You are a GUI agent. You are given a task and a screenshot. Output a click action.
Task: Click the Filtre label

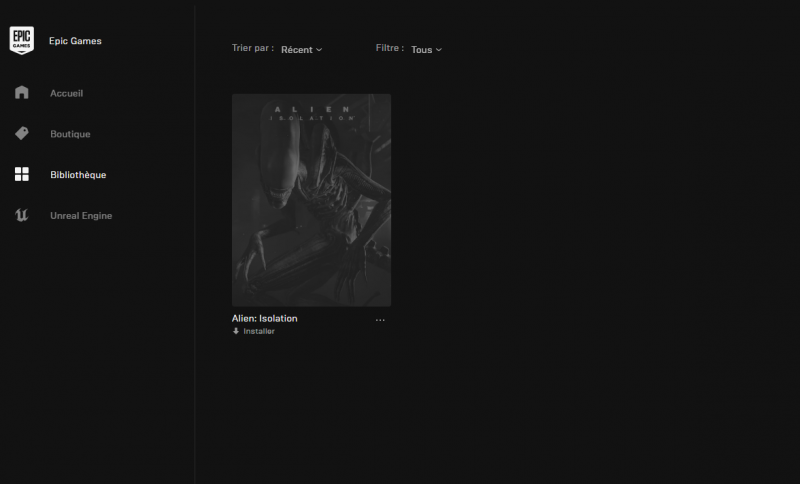pos(390,48)
